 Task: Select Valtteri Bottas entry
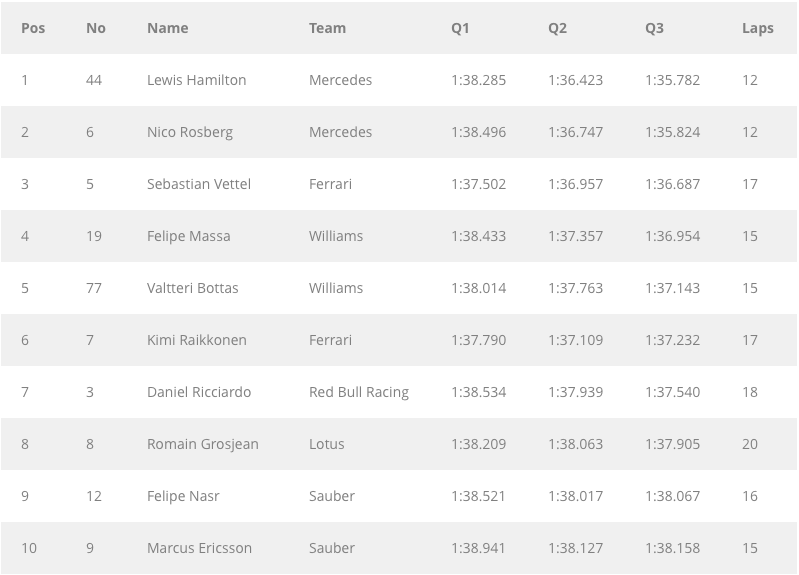point(193,288)
